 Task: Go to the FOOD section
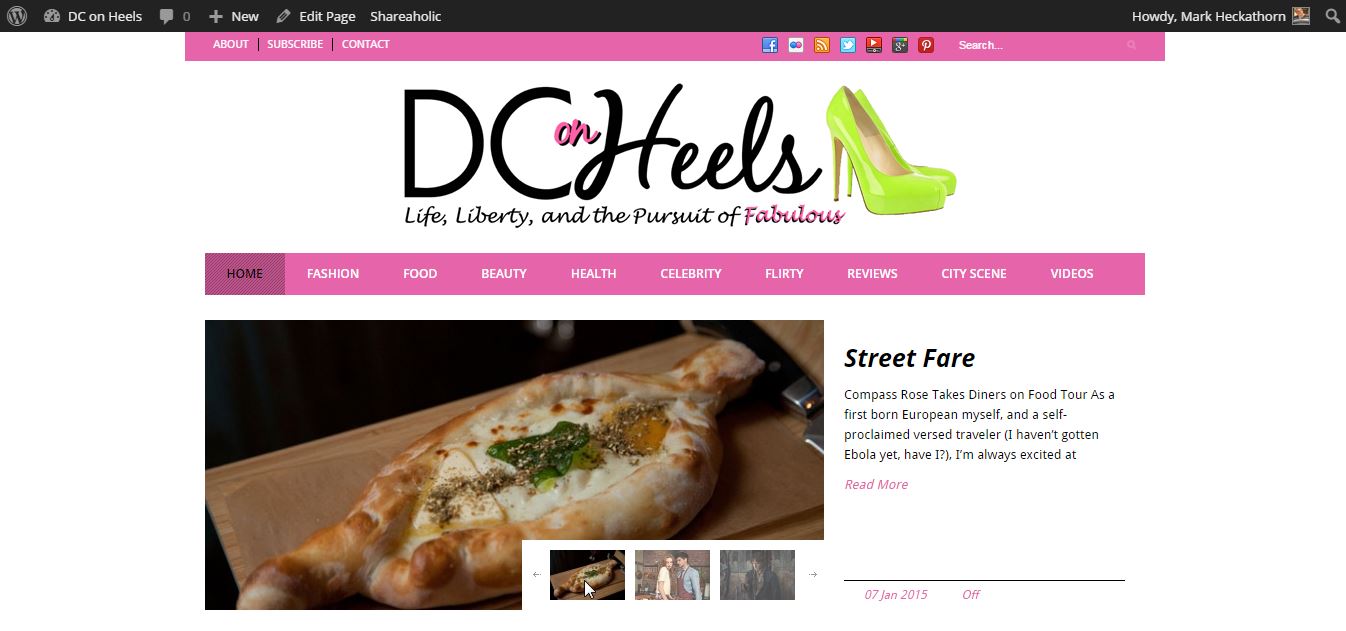(x=420, y=274)
